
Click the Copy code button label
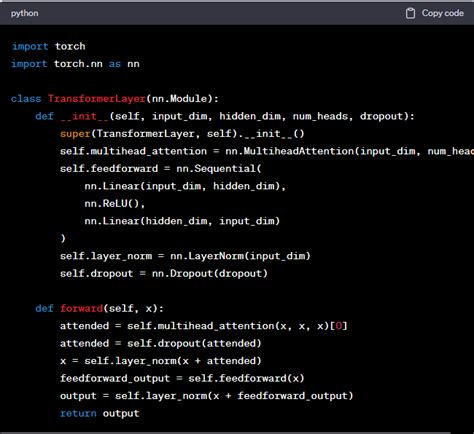click(x=443, y=13)
